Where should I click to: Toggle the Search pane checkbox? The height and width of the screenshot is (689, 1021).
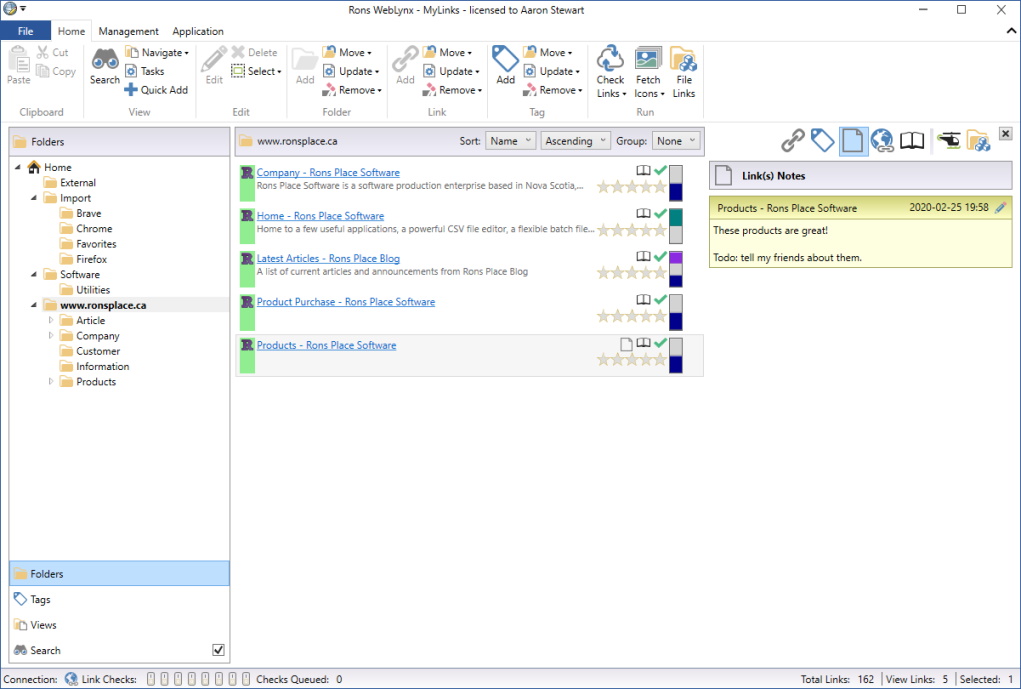tap(218, 650)
